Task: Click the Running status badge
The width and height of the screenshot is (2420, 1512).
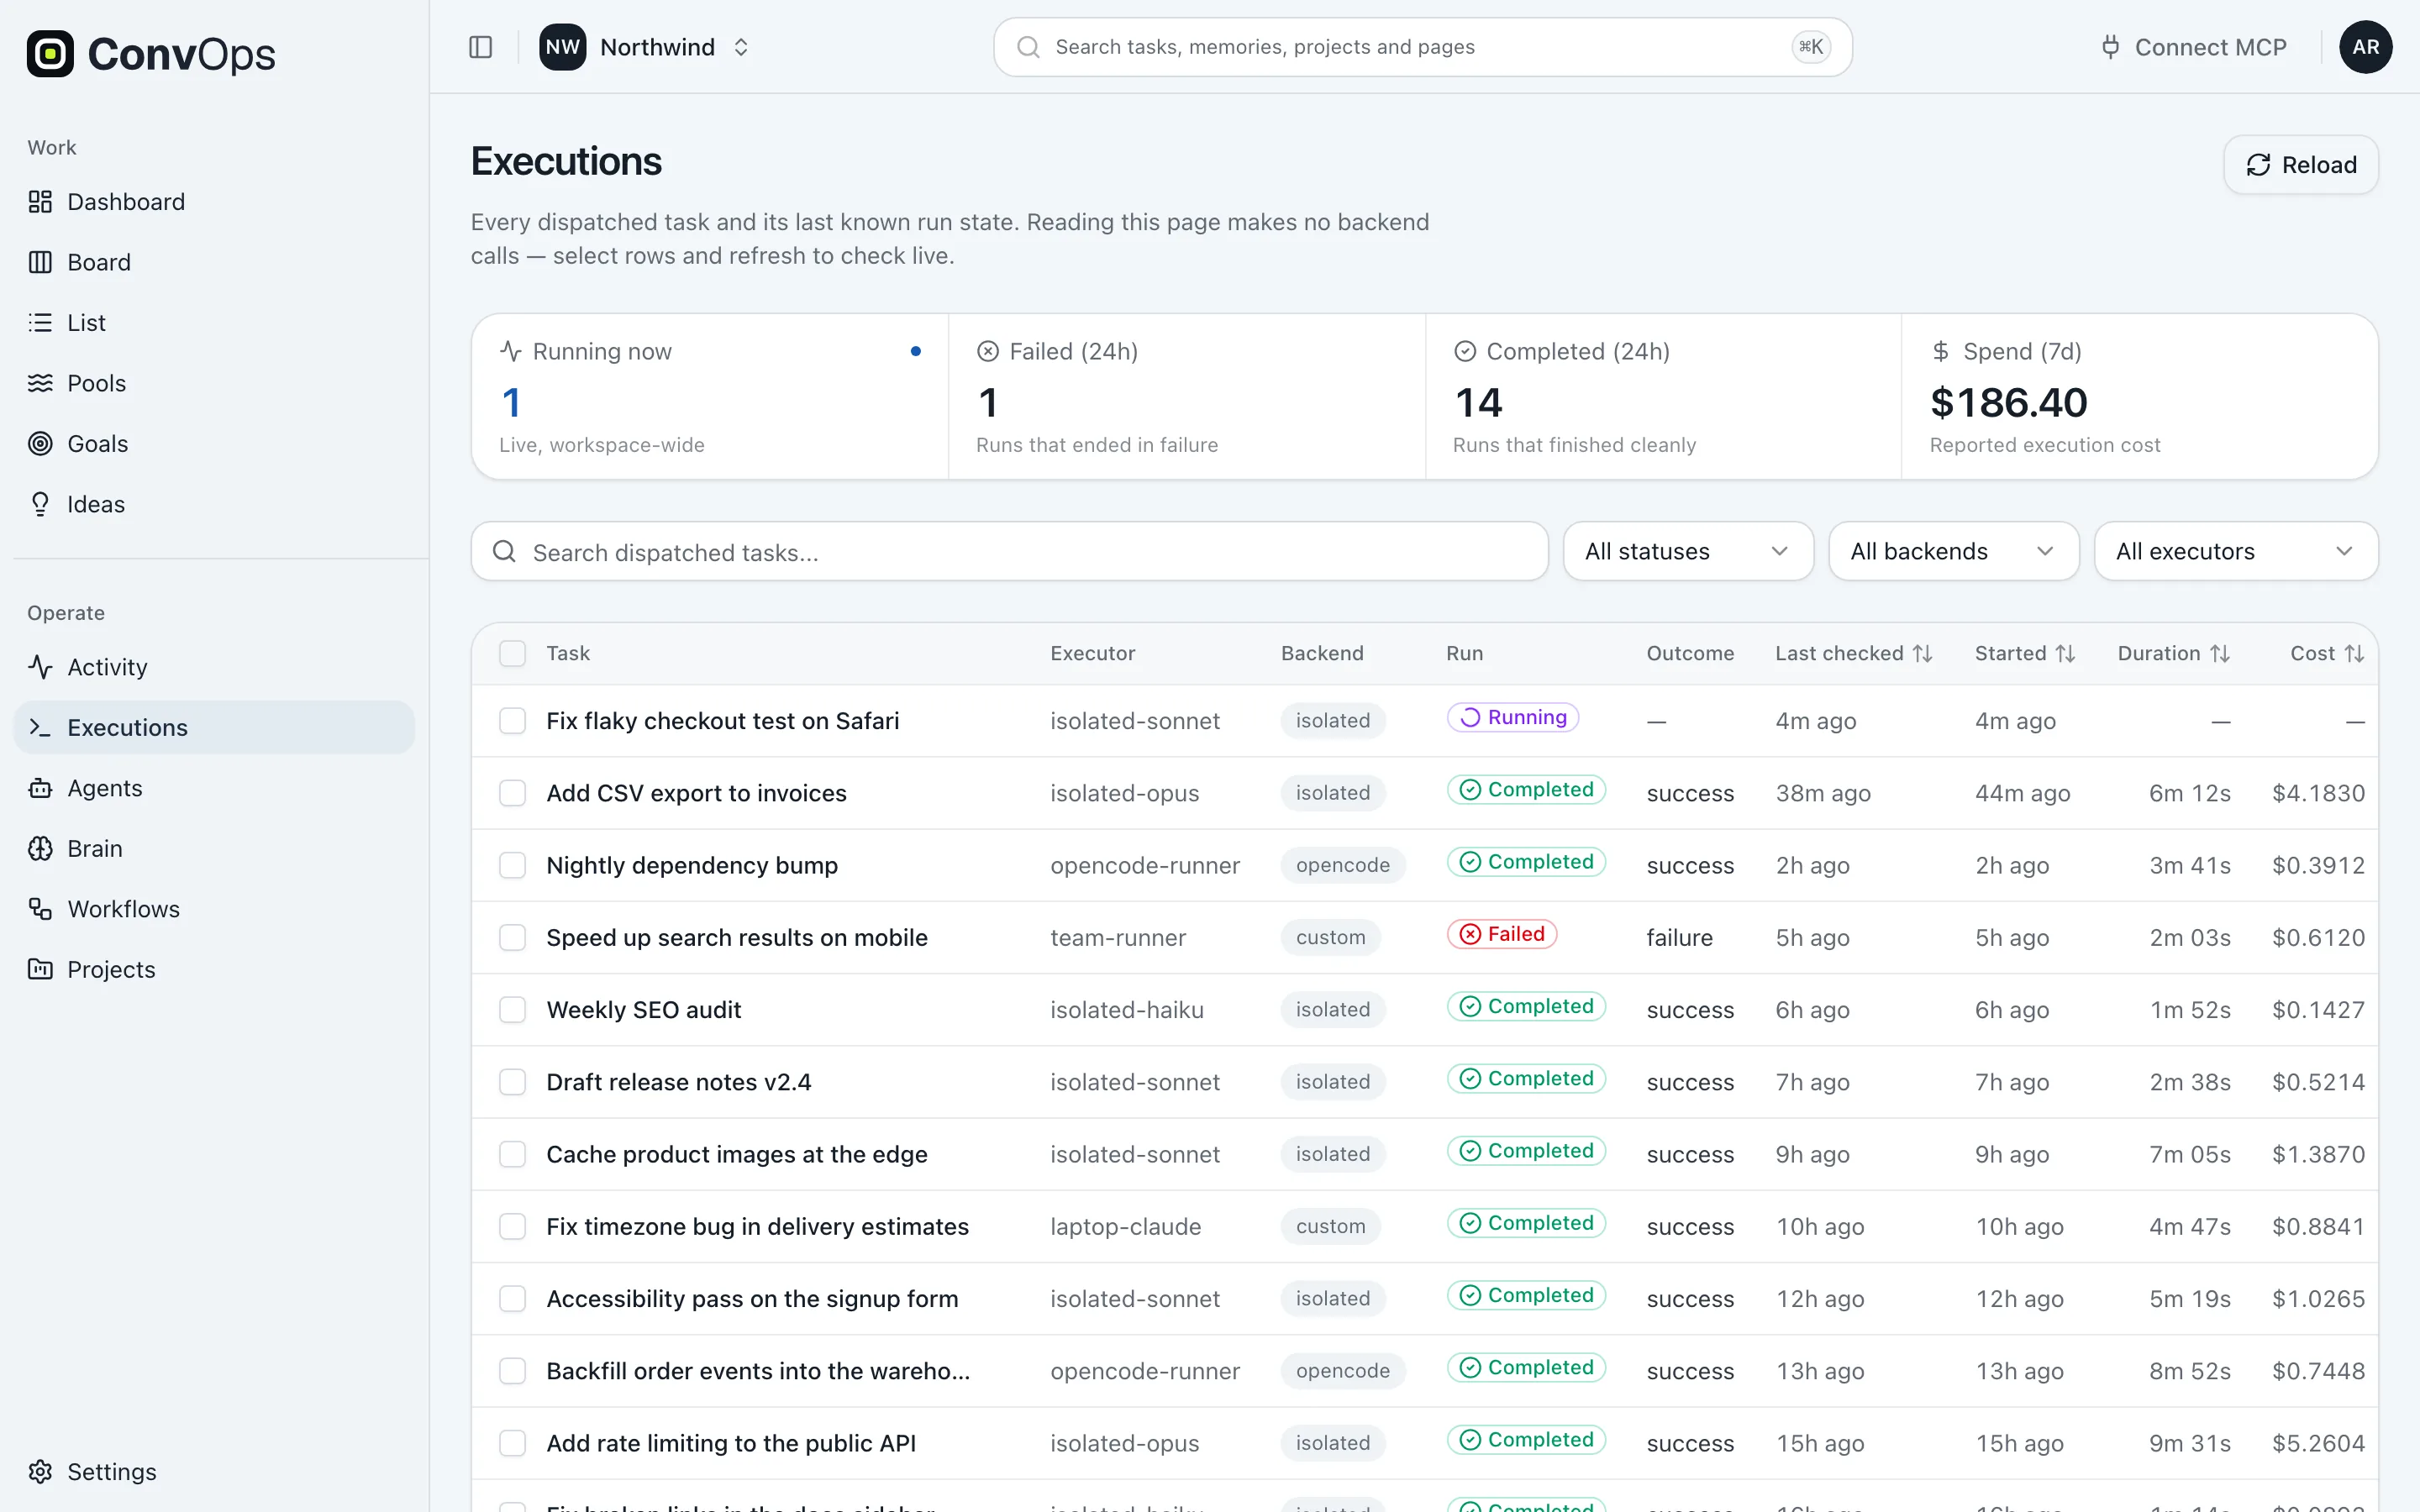Action: (x=1513, y=717)
